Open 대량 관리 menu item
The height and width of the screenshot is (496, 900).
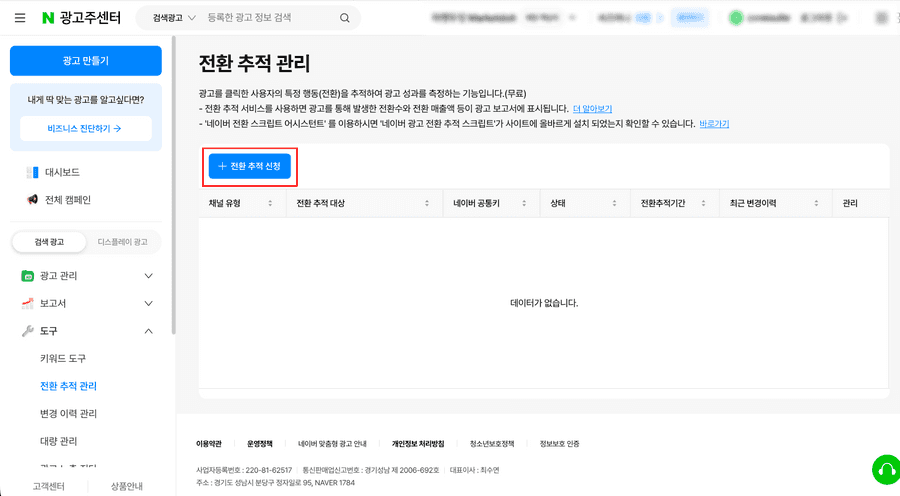click(x=58, y=441)
